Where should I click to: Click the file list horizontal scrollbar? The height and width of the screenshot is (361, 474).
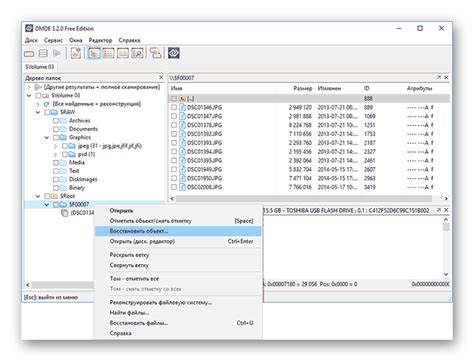304,199
